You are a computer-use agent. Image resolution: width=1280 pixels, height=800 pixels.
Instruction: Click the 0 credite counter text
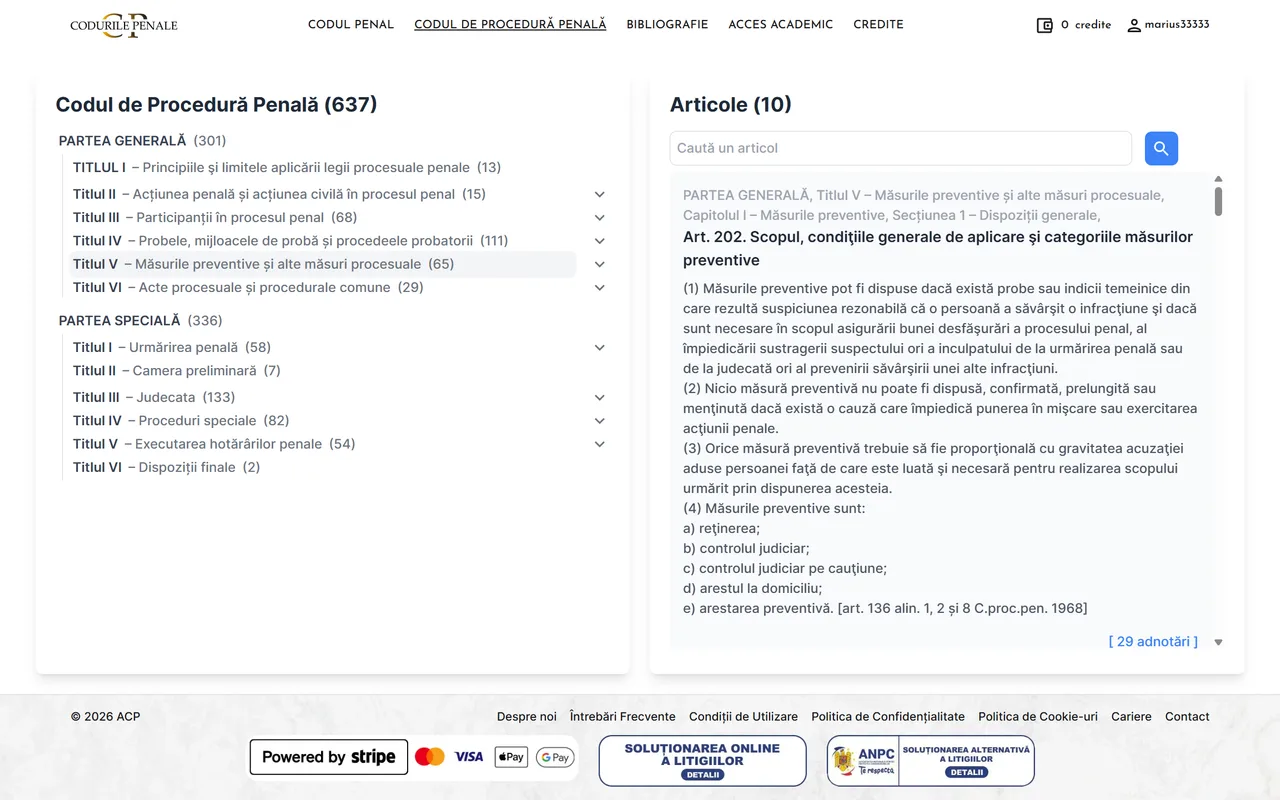click(1086, 25)
